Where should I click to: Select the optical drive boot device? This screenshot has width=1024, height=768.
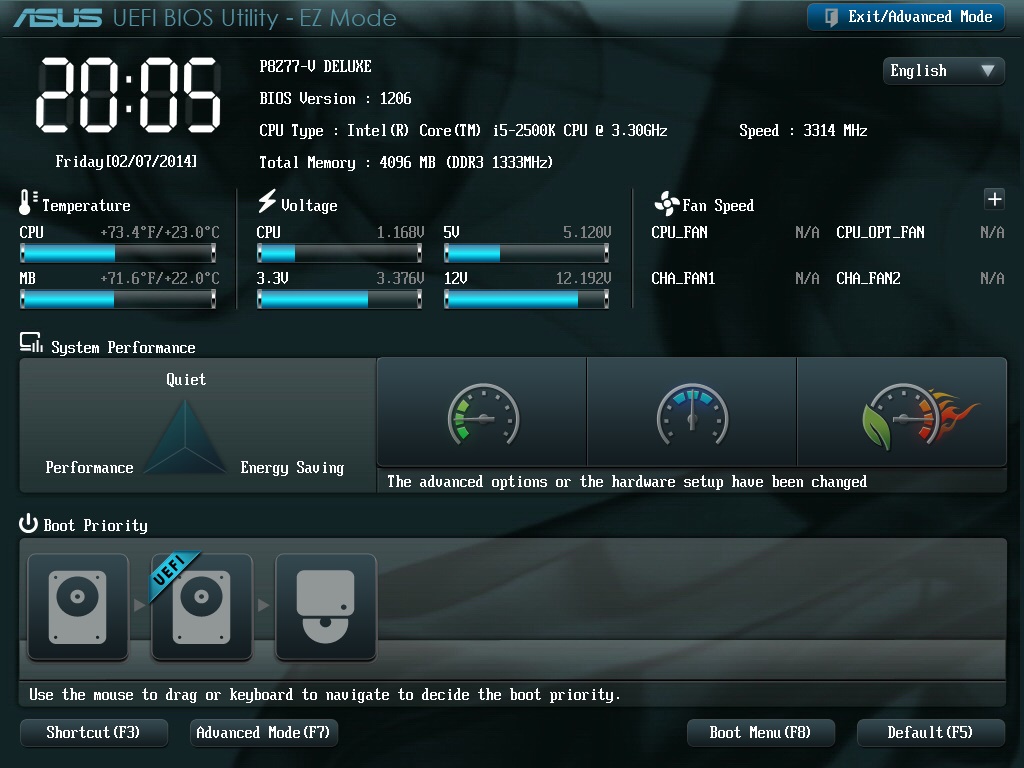[x=326, y=607]
